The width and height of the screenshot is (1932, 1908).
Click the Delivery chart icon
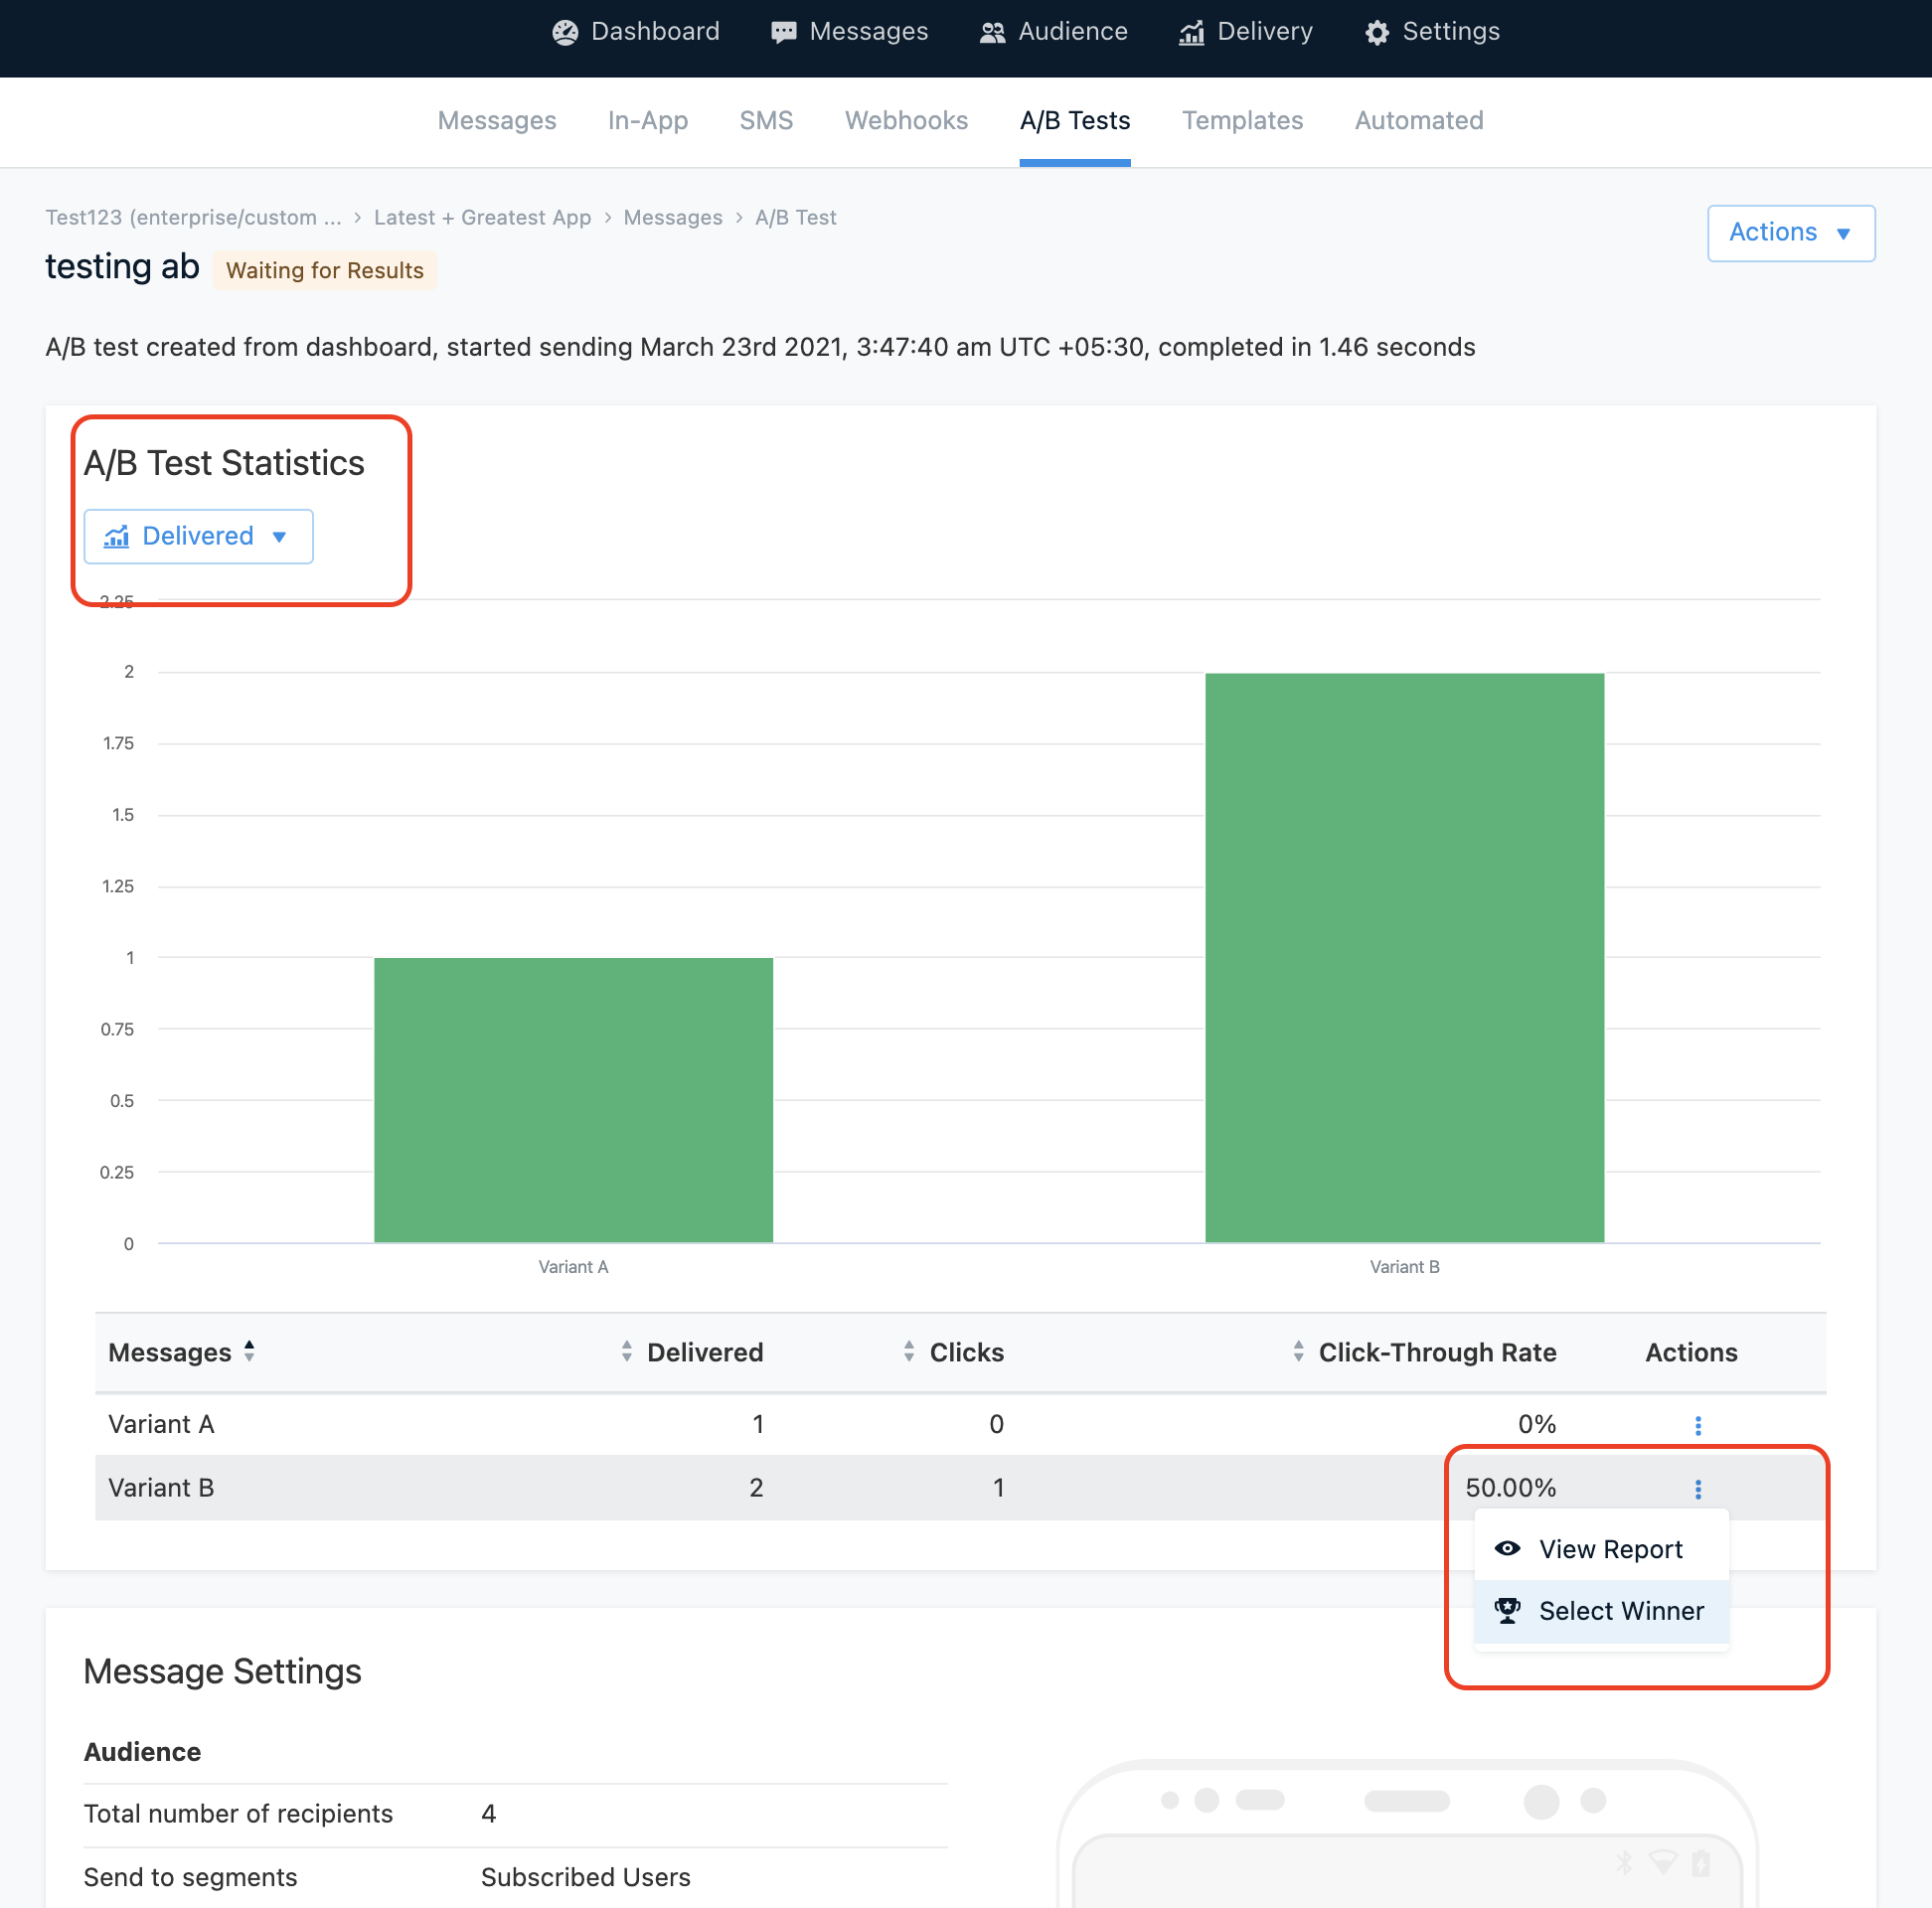[x=1191, y=32]
